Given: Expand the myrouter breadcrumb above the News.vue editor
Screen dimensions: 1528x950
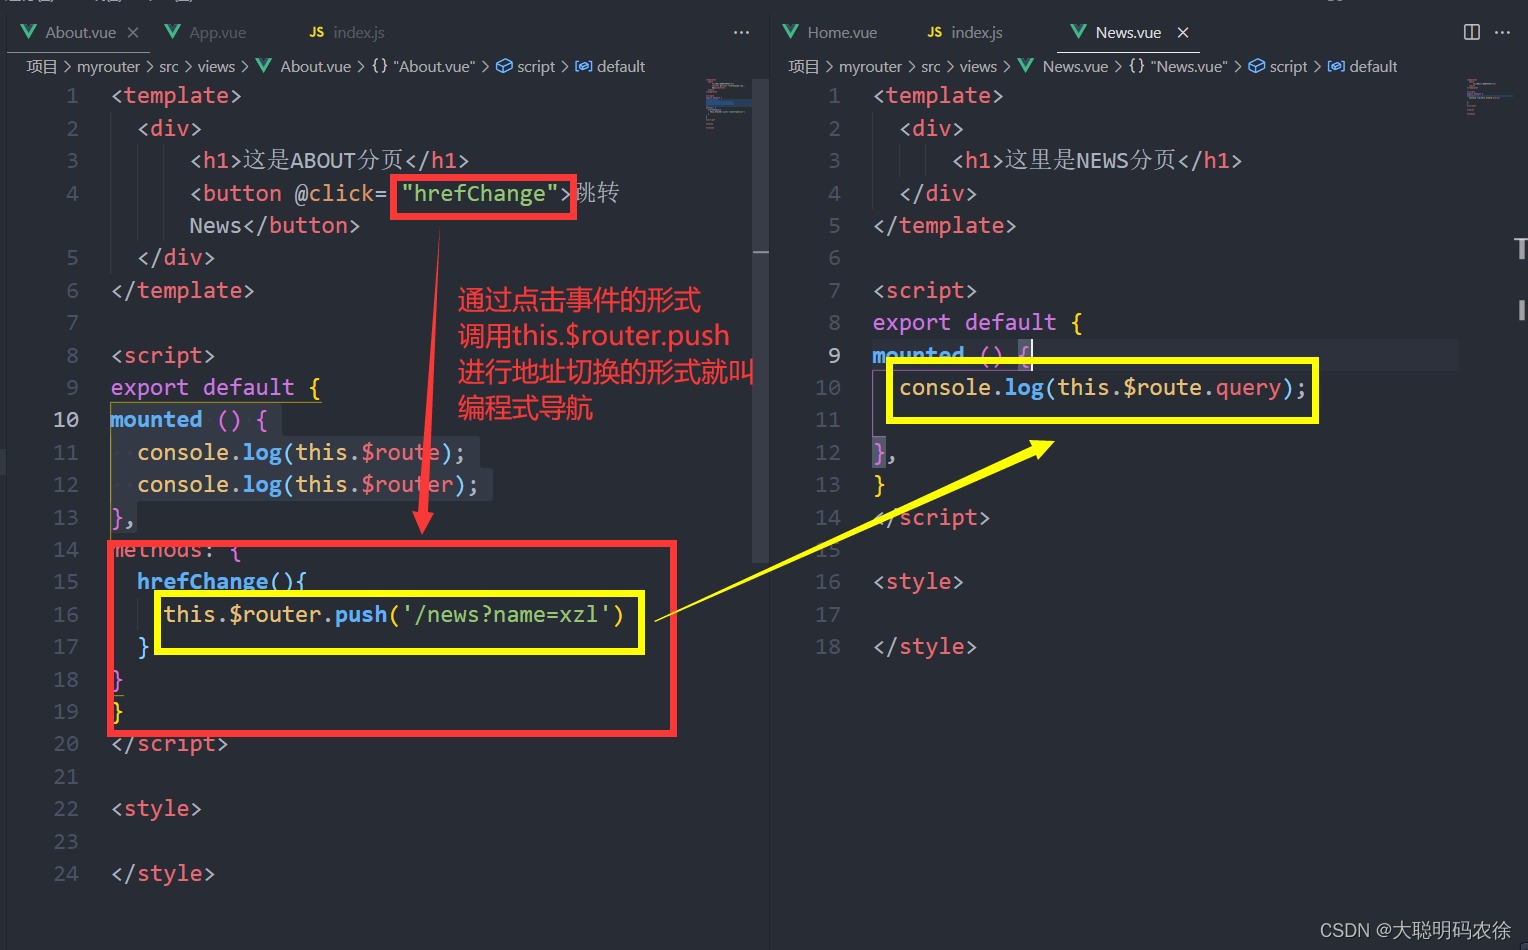Looking at the screenshot, I should point(870,66).
